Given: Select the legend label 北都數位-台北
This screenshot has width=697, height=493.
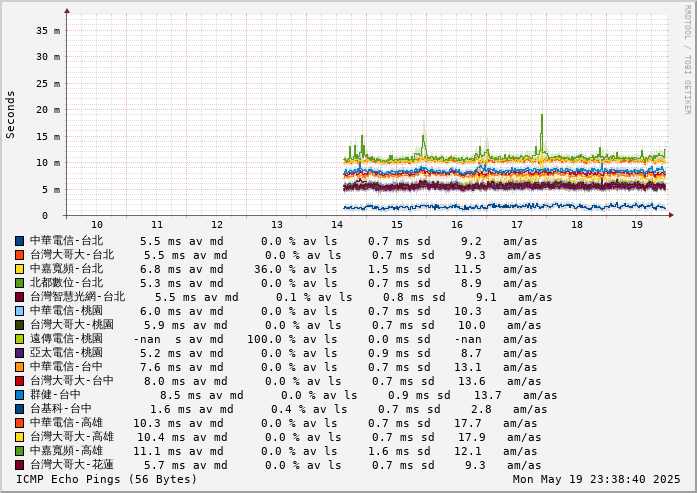Looking at the screenshot, I should 67,283.
